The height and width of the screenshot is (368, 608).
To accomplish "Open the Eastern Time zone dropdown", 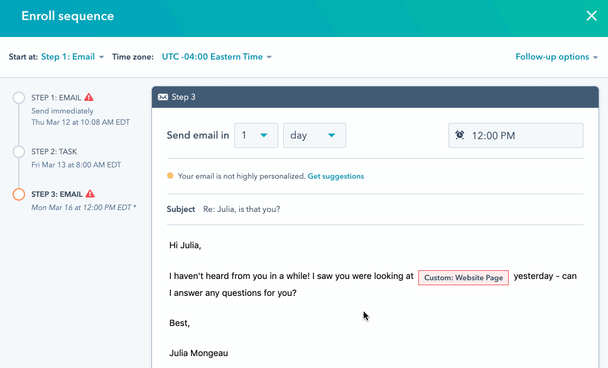I will [216, 57].
